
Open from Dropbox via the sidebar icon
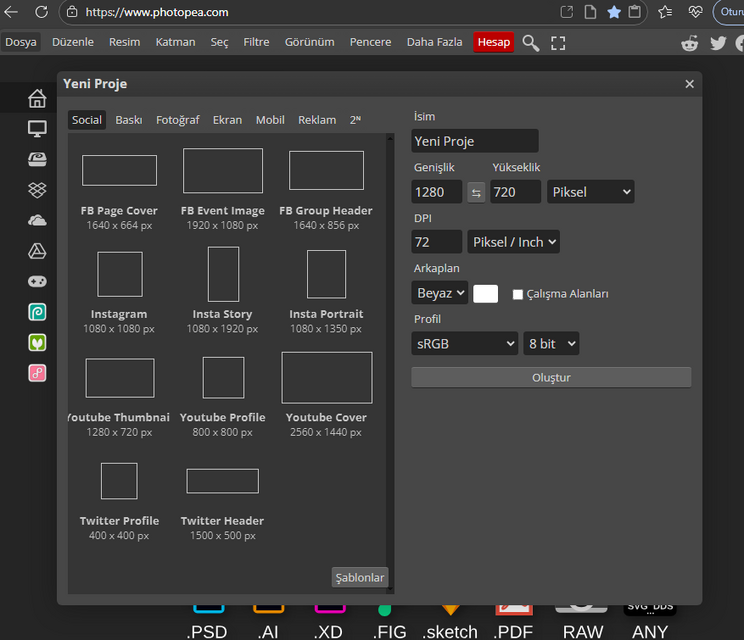(x=37, y=190)
